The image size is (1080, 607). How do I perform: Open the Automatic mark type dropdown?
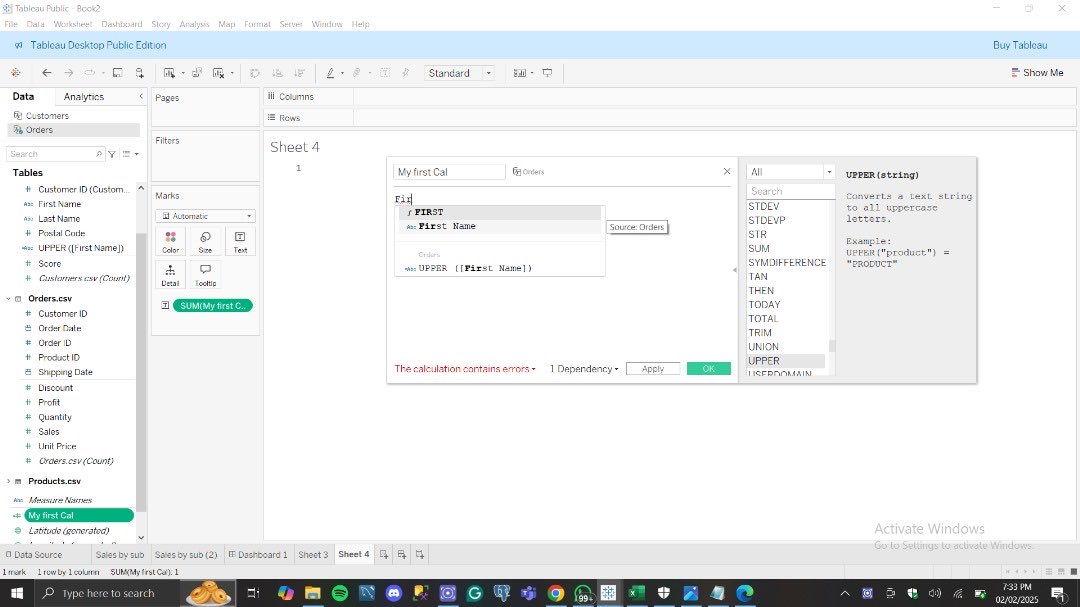[205, 216]
